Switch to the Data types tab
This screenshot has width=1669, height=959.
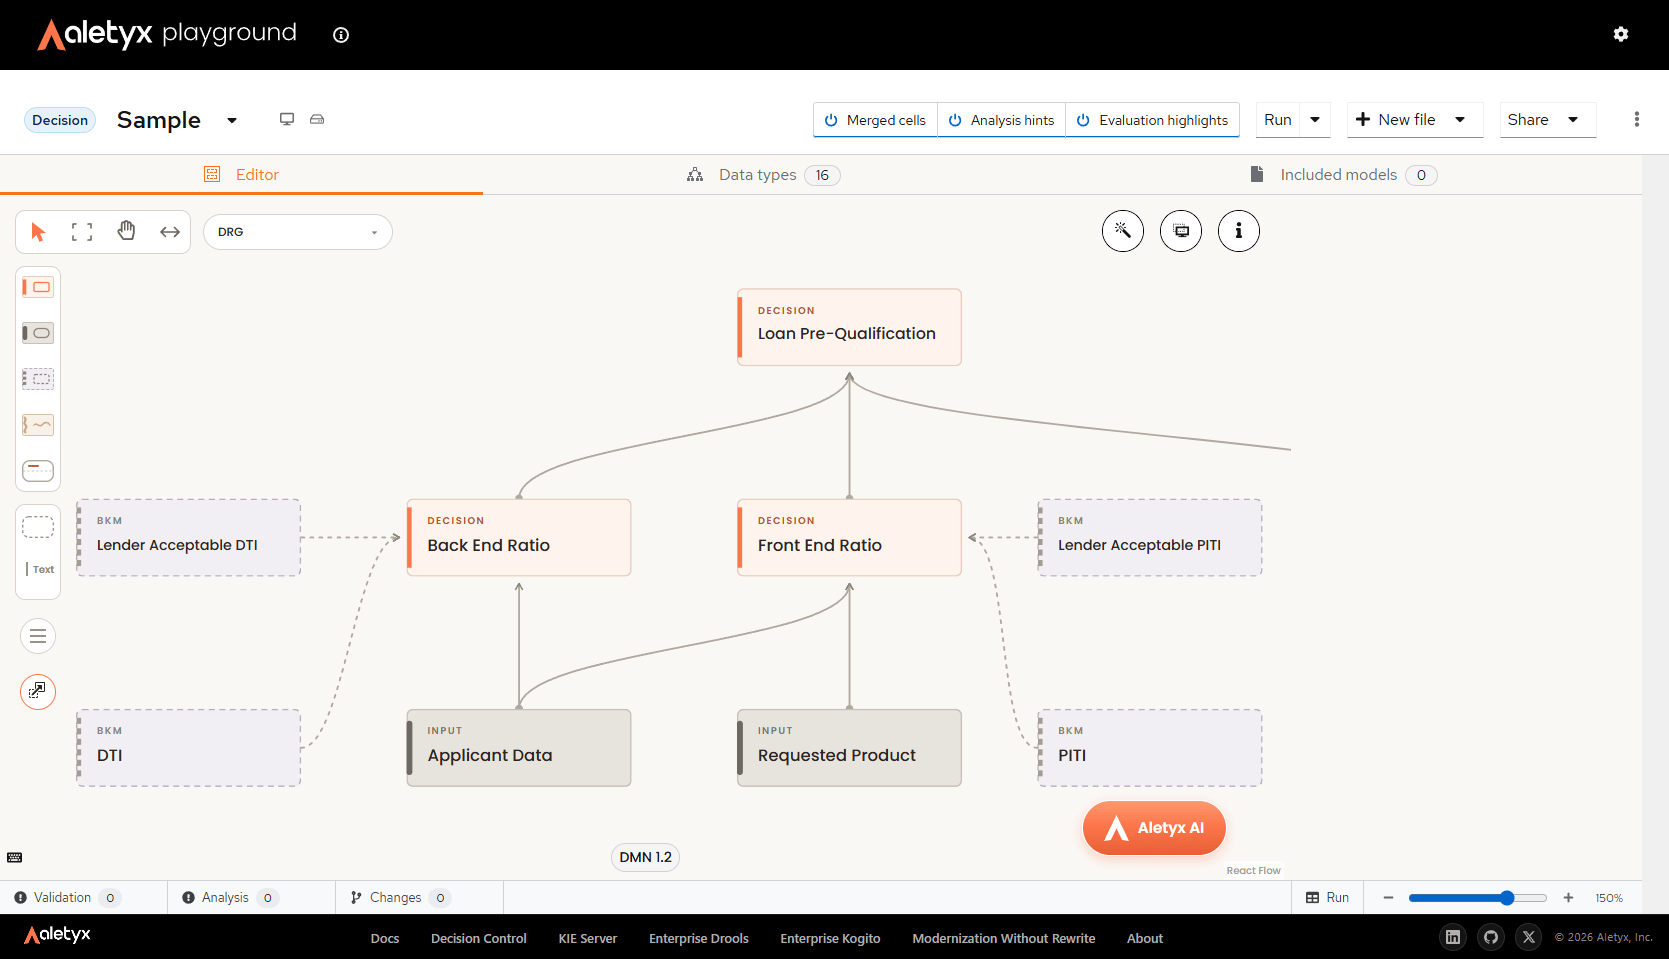pyautogui.click(x=763, y=175)
